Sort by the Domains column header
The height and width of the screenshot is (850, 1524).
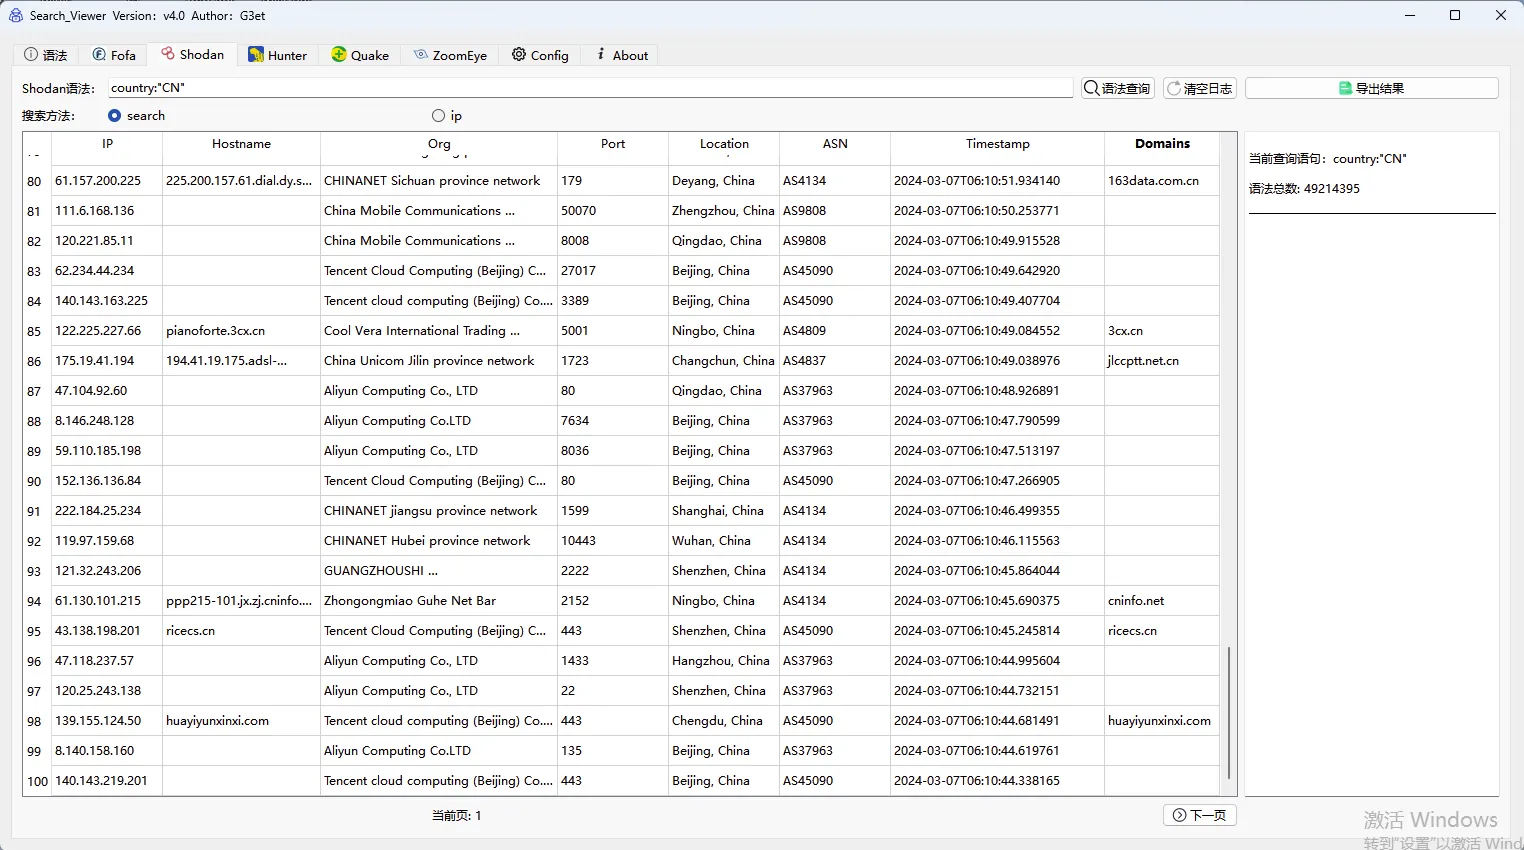click(1162, 144)
